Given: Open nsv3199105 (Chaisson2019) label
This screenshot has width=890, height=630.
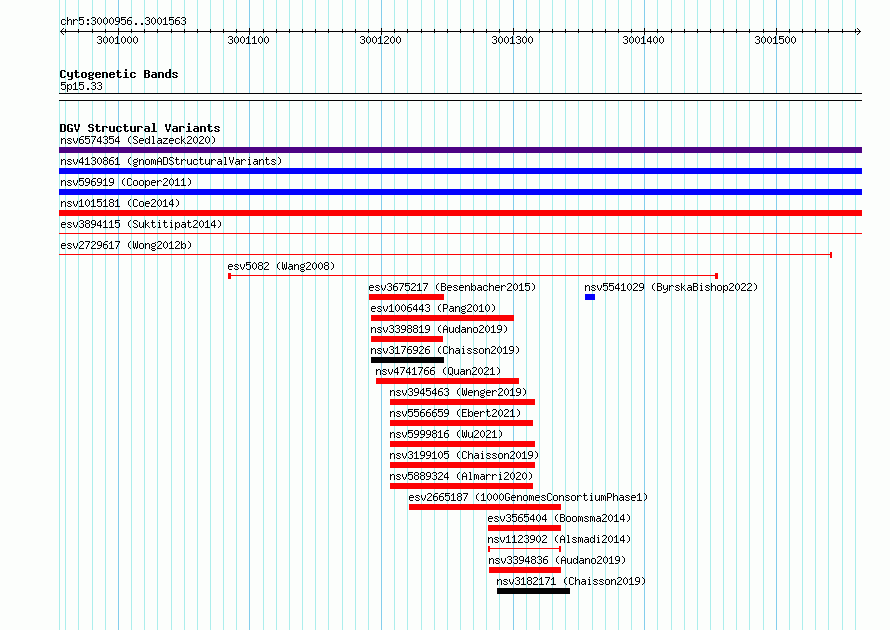Looking at the screenshot, I should 464,455.
